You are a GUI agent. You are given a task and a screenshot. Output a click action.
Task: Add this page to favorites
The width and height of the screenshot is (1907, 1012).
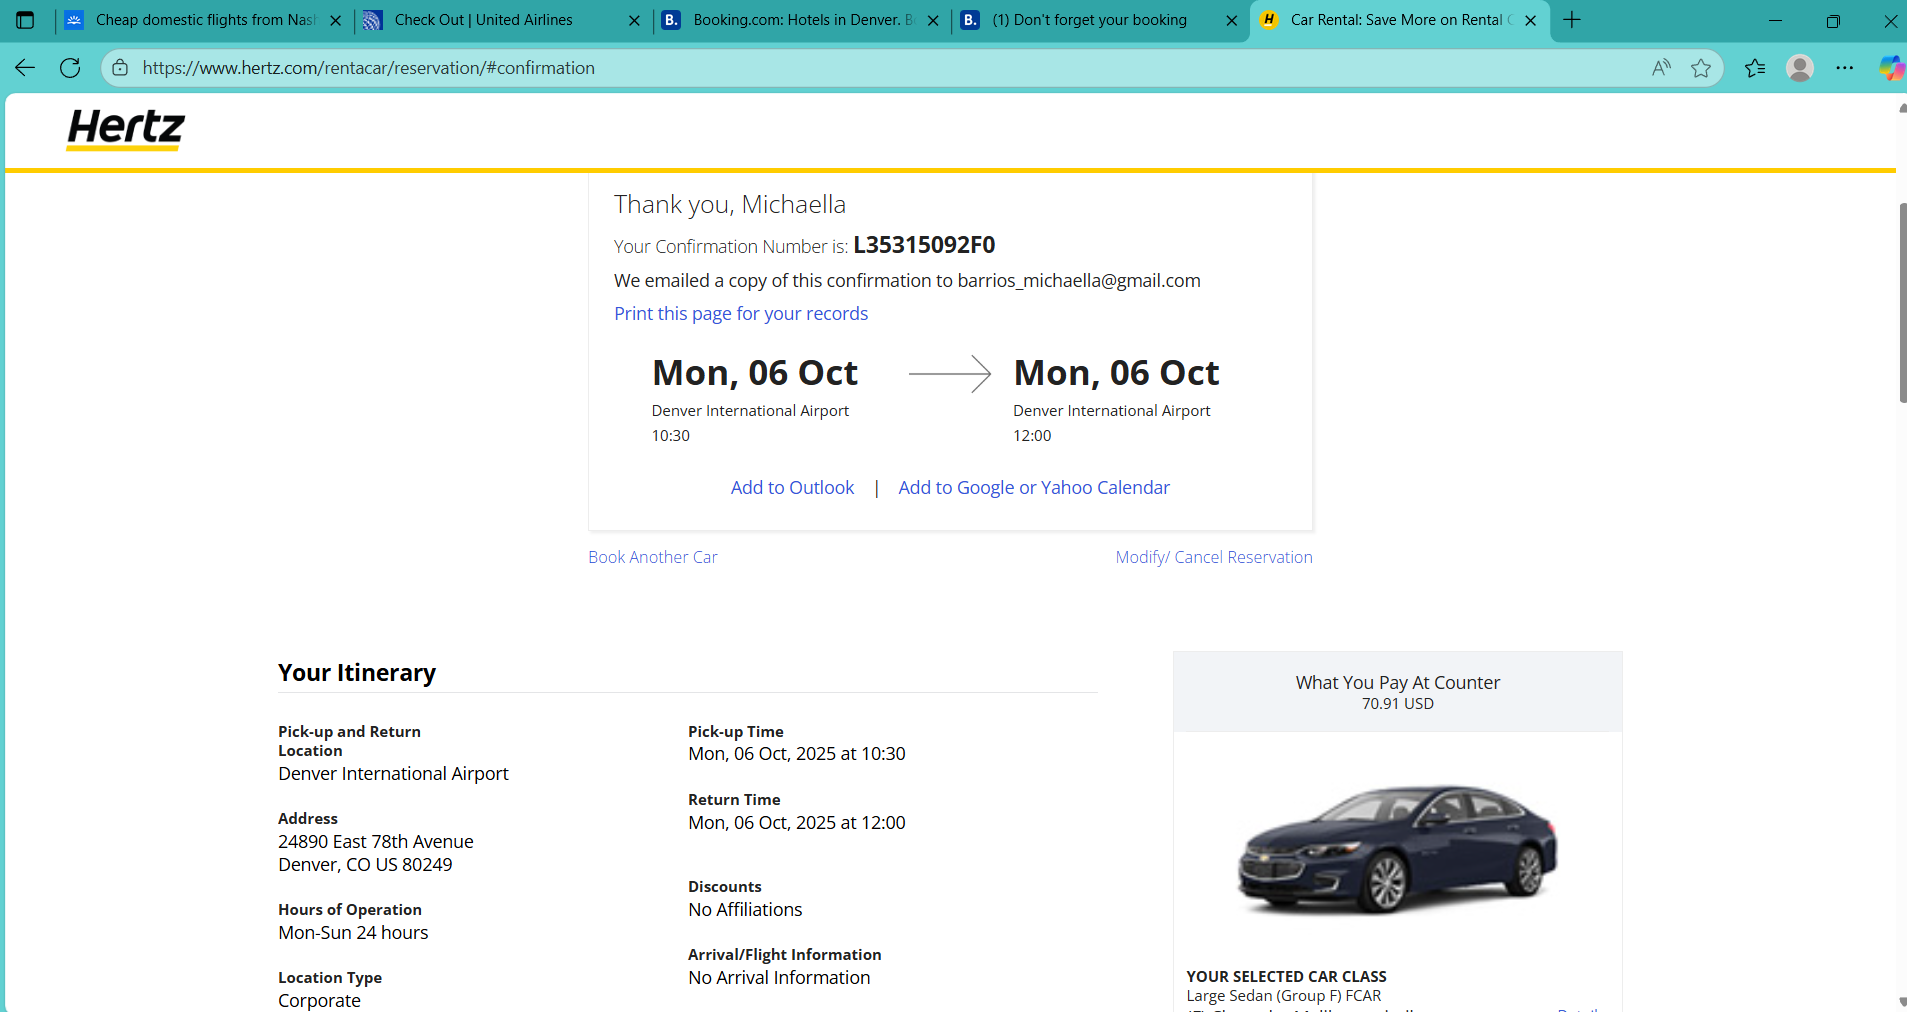click(1701, 68)
